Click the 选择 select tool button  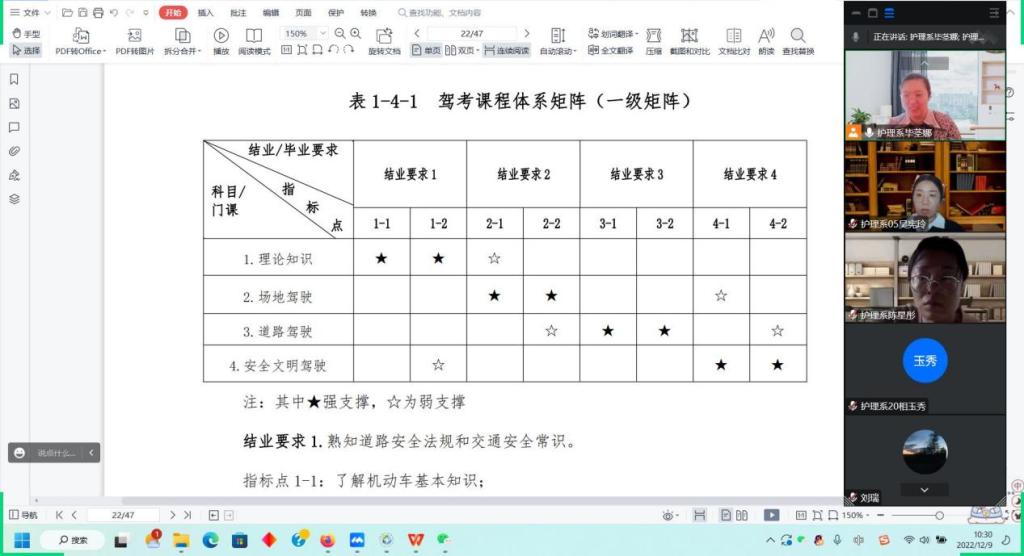coord(26,51)
